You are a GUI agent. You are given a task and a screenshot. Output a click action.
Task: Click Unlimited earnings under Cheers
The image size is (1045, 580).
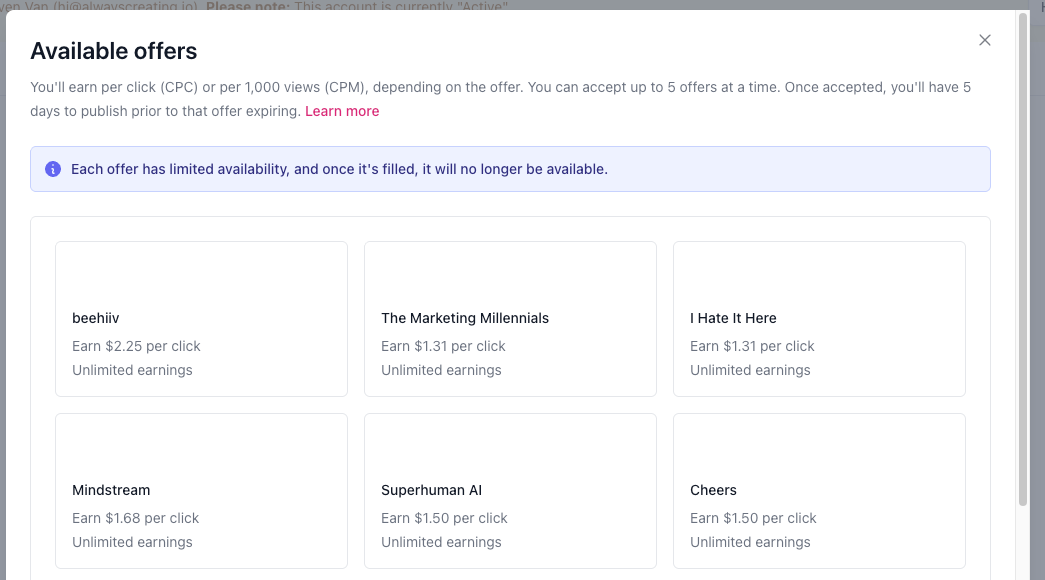[750, 542]
